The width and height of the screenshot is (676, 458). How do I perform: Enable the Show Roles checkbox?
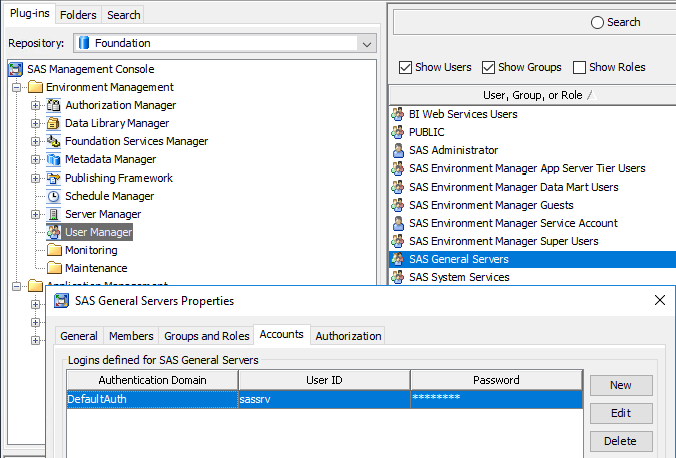point(580,68)
